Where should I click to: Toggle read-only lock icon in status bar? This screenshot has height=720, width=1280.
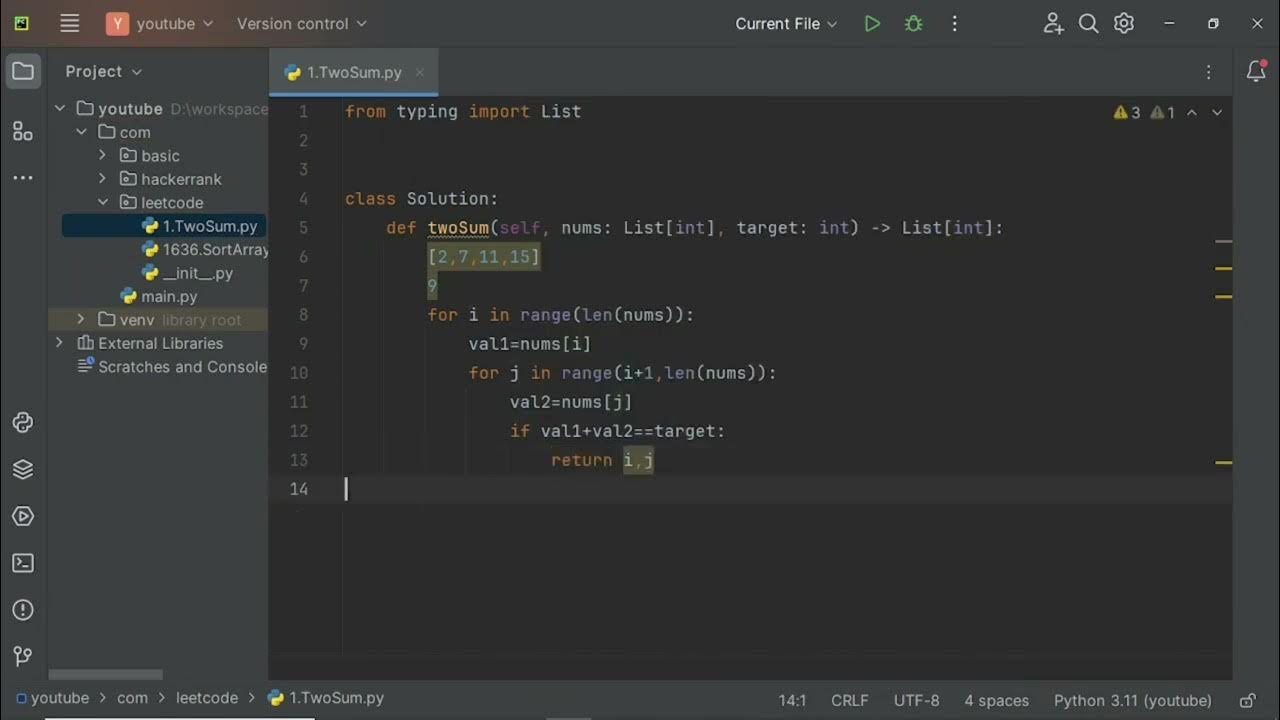(x=1248, y=701)
